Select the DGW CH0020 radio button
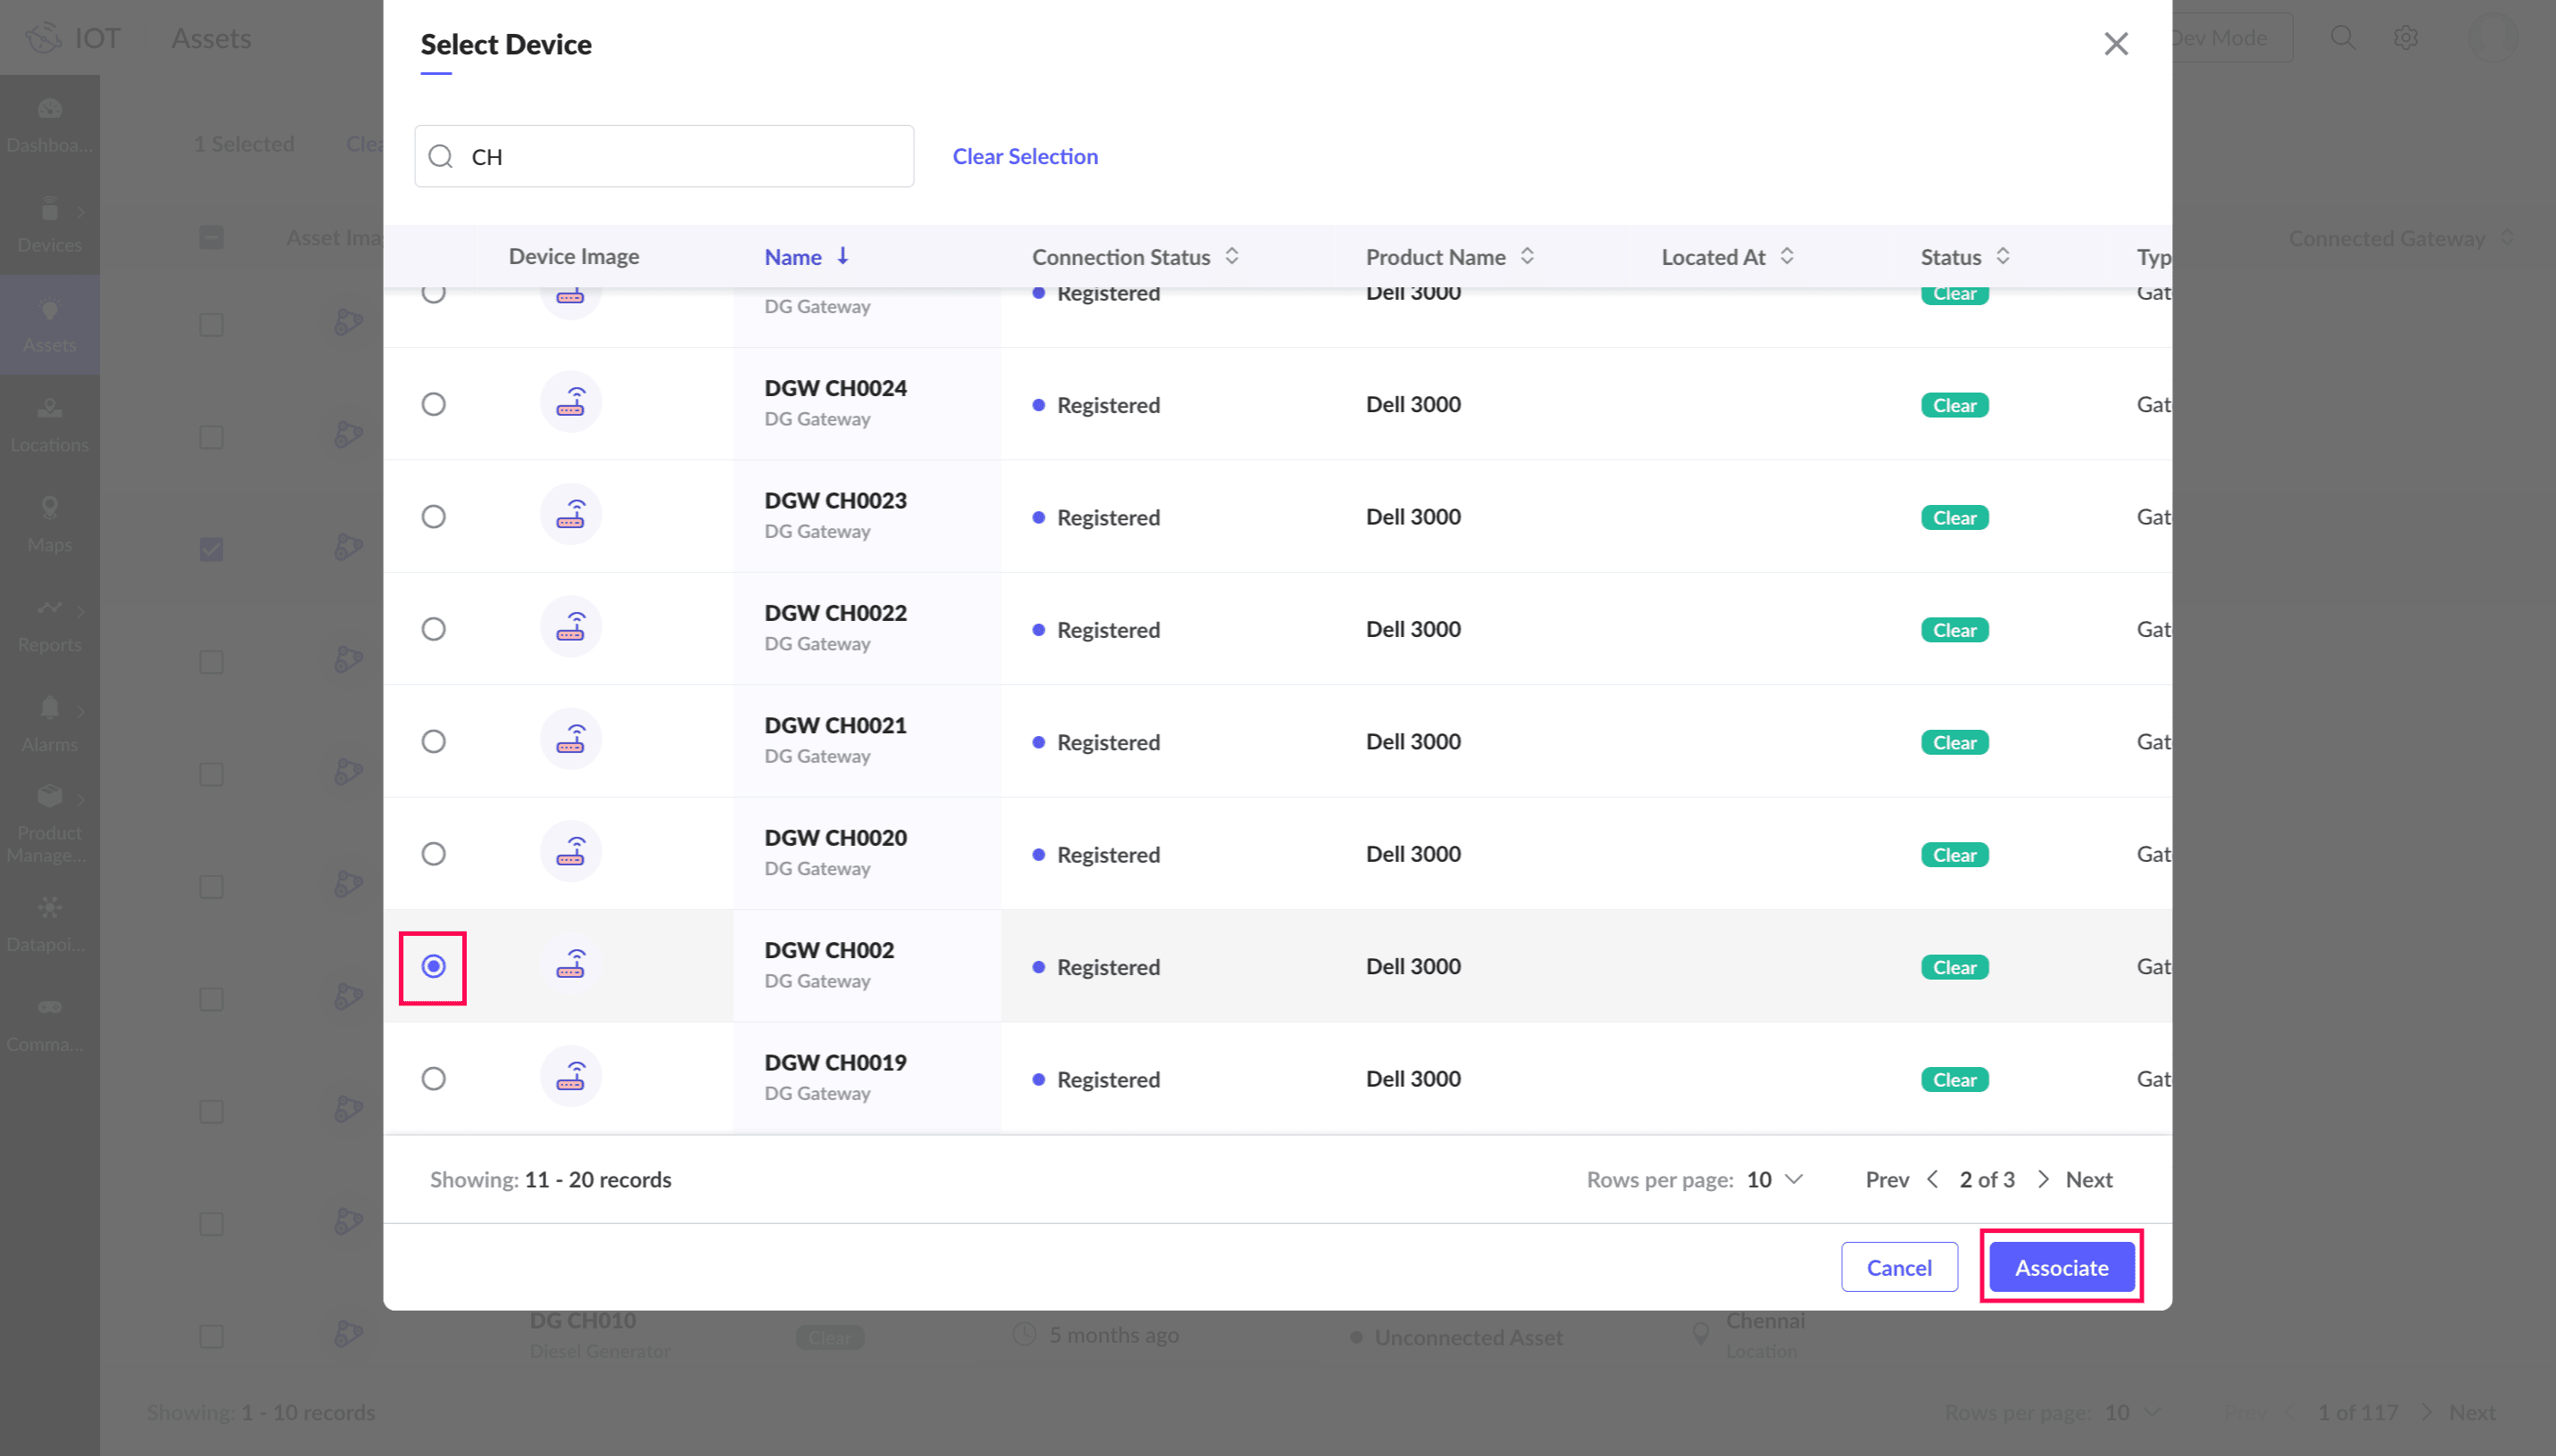Image resolution: width=2556 pixels, height=1456 pixels. pos(433,853)
